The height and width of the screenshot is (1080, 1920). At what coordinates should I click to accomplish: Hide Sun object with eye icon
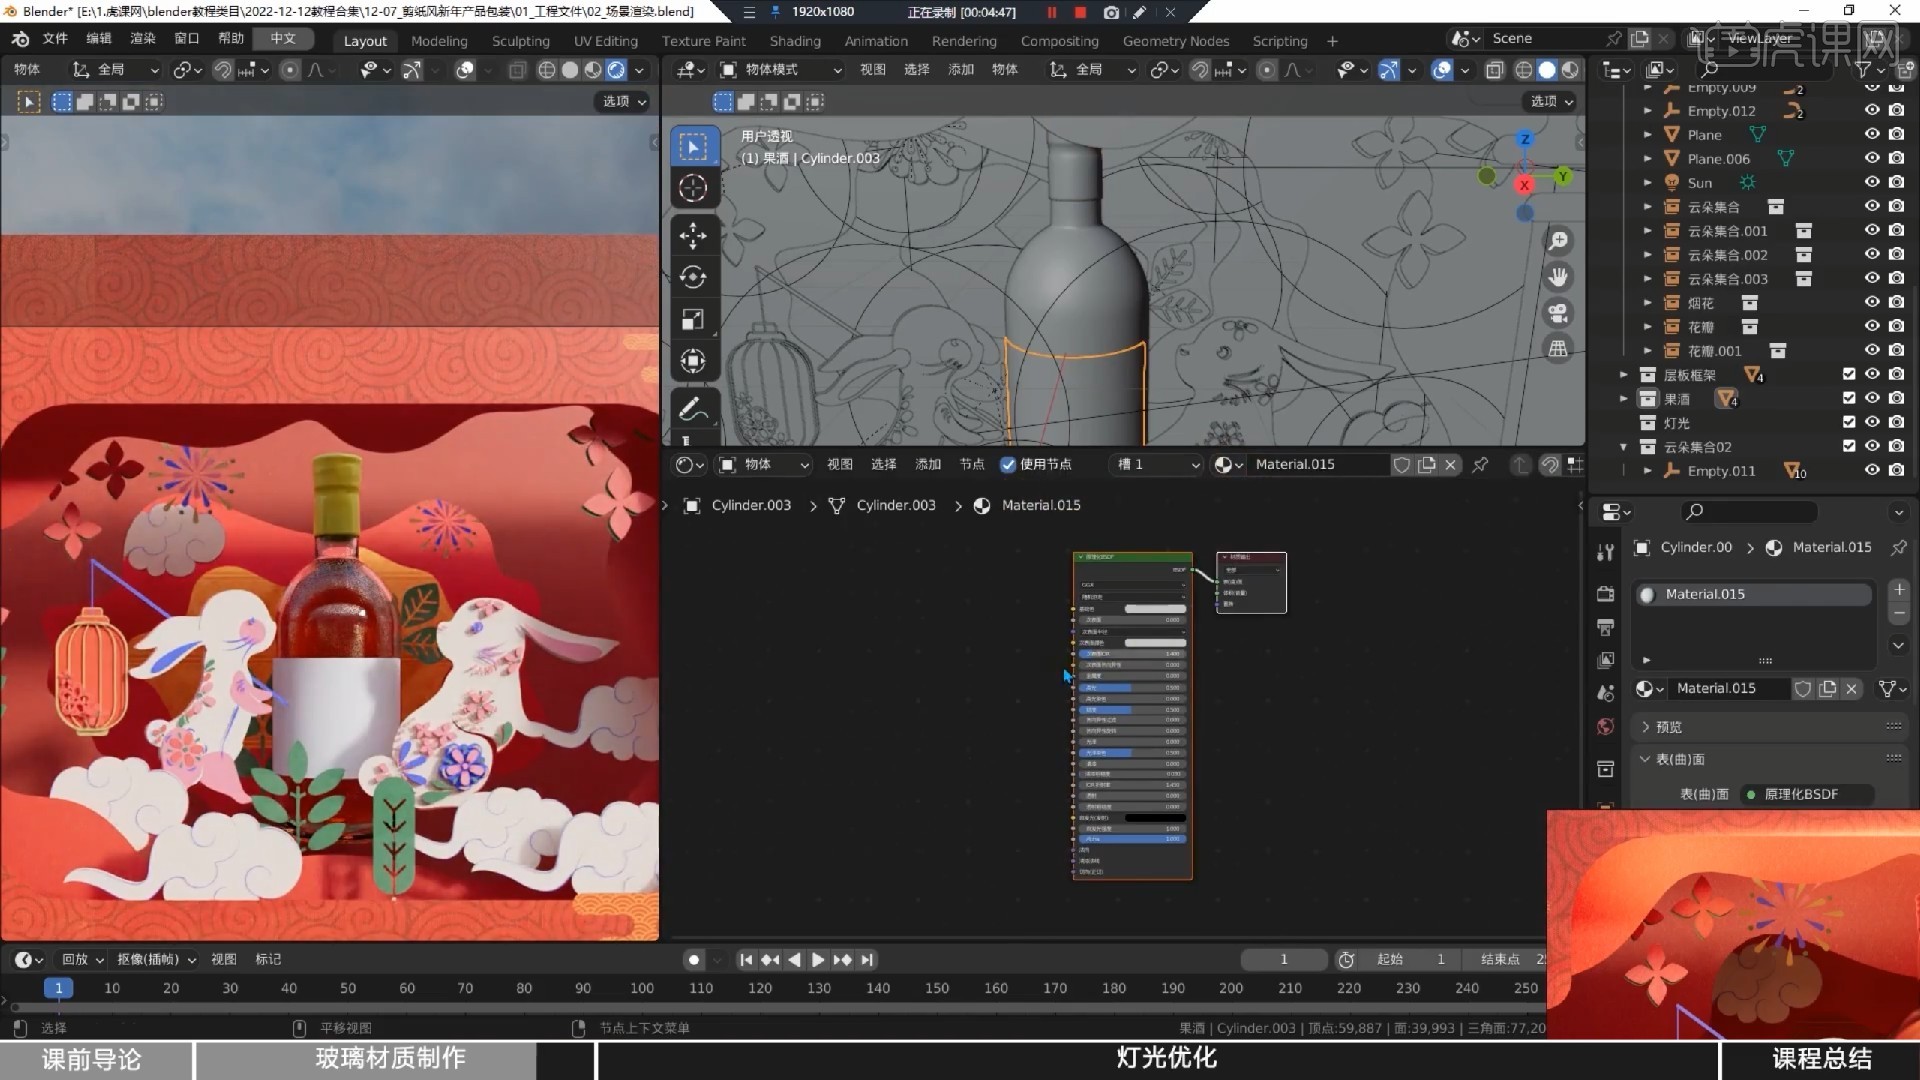(1872, 182)
